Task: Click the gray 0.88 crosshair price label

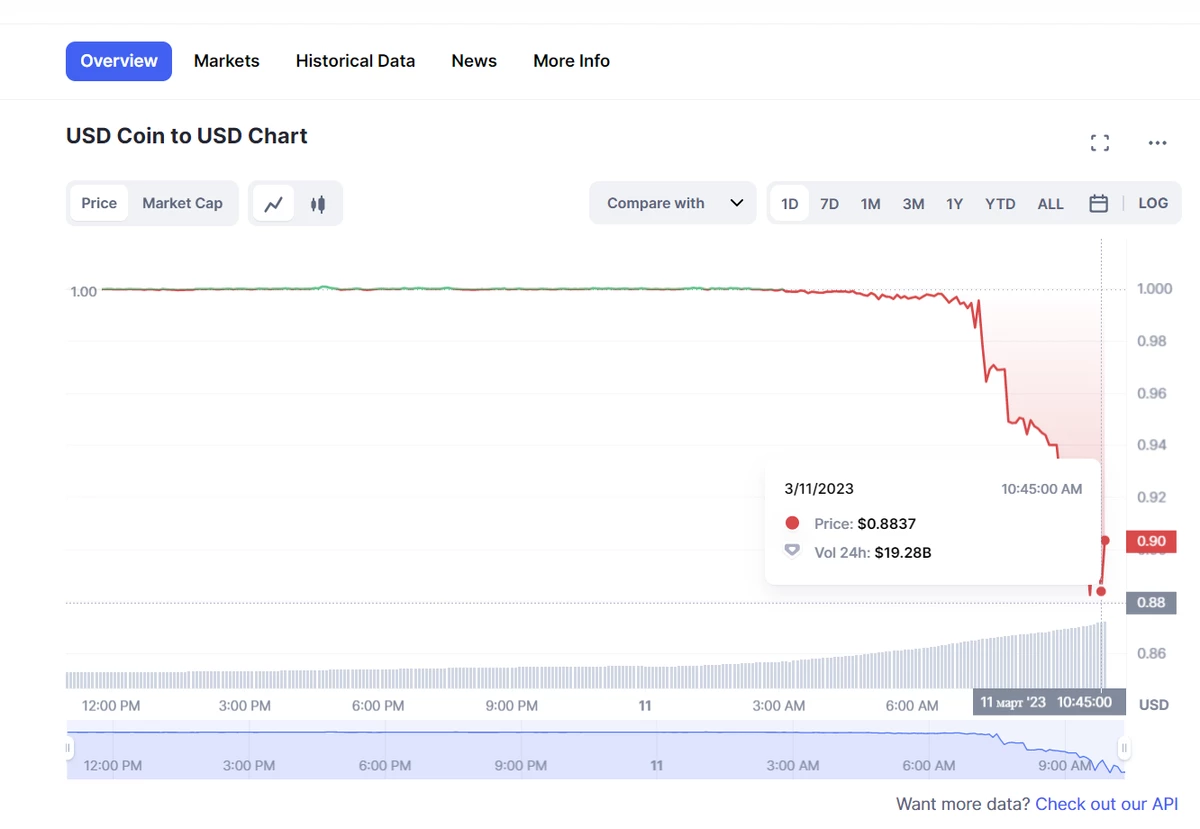Action: tap(1151, 602)
